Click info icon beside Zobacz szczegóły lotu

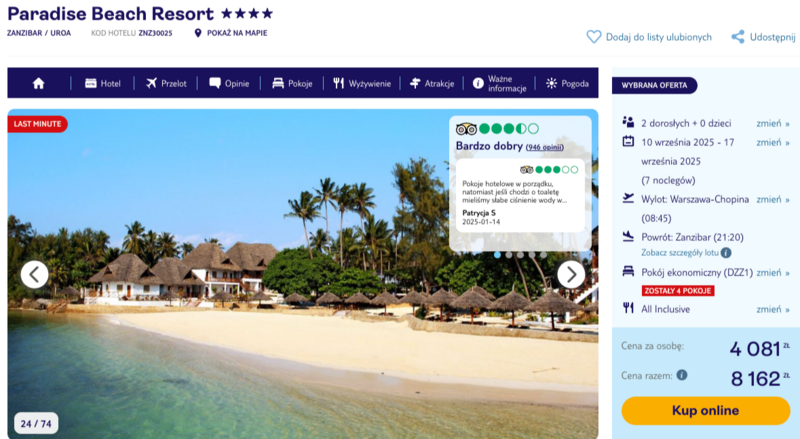[726, 253]
